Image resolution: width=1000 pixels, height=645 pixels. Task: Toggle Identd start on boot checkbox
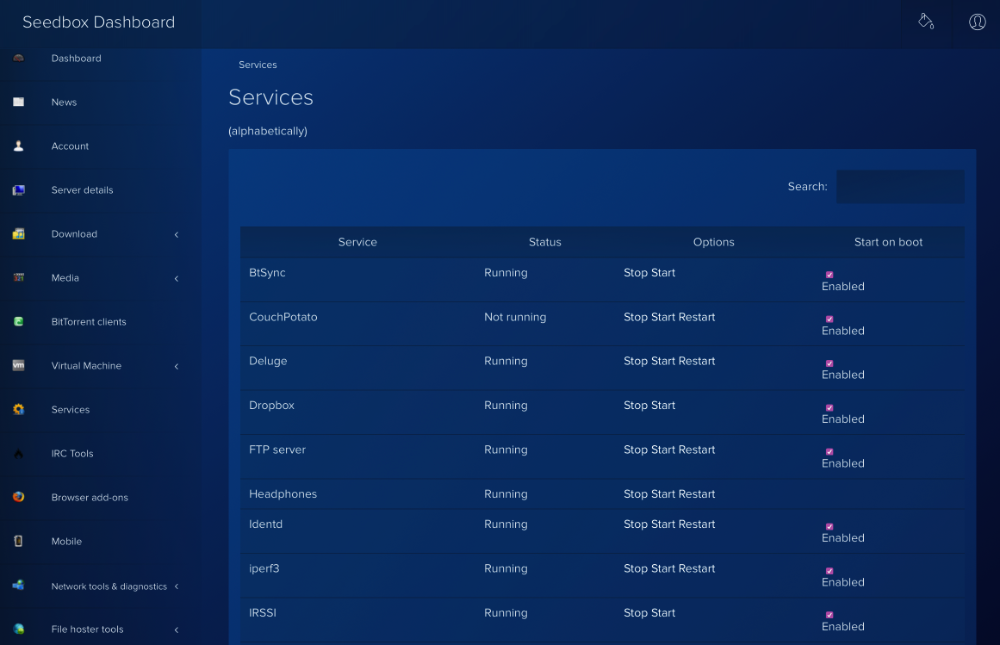(830, 527)
